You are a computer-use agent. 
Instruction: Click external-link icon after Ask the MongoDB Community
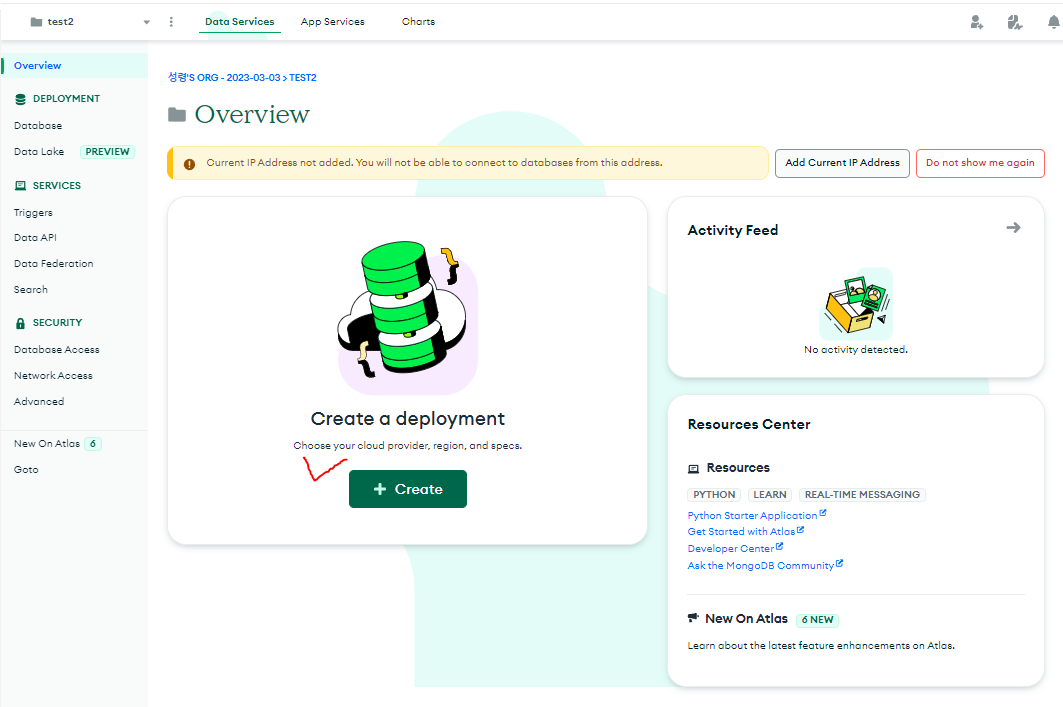839,563
